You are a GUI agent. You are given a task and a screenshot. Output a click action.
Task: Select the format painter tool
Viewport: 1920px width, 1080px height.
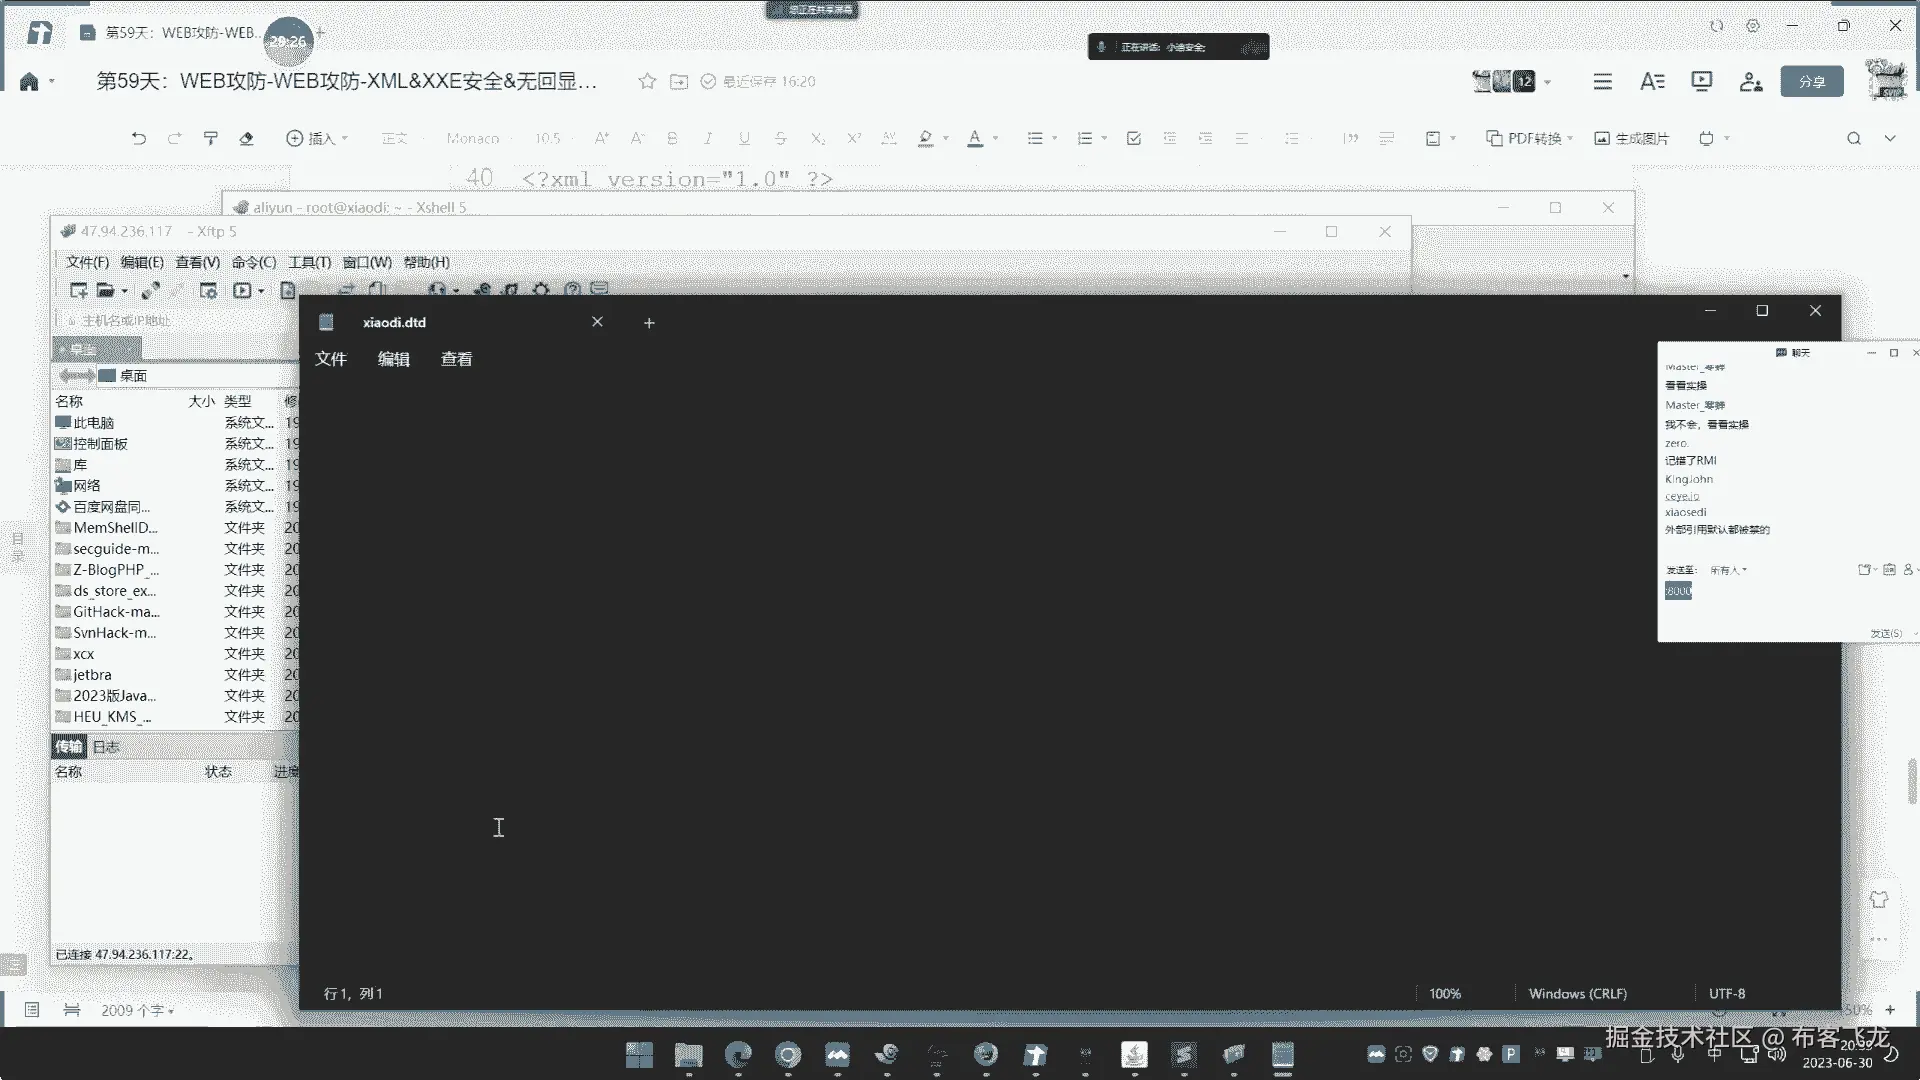210,138
